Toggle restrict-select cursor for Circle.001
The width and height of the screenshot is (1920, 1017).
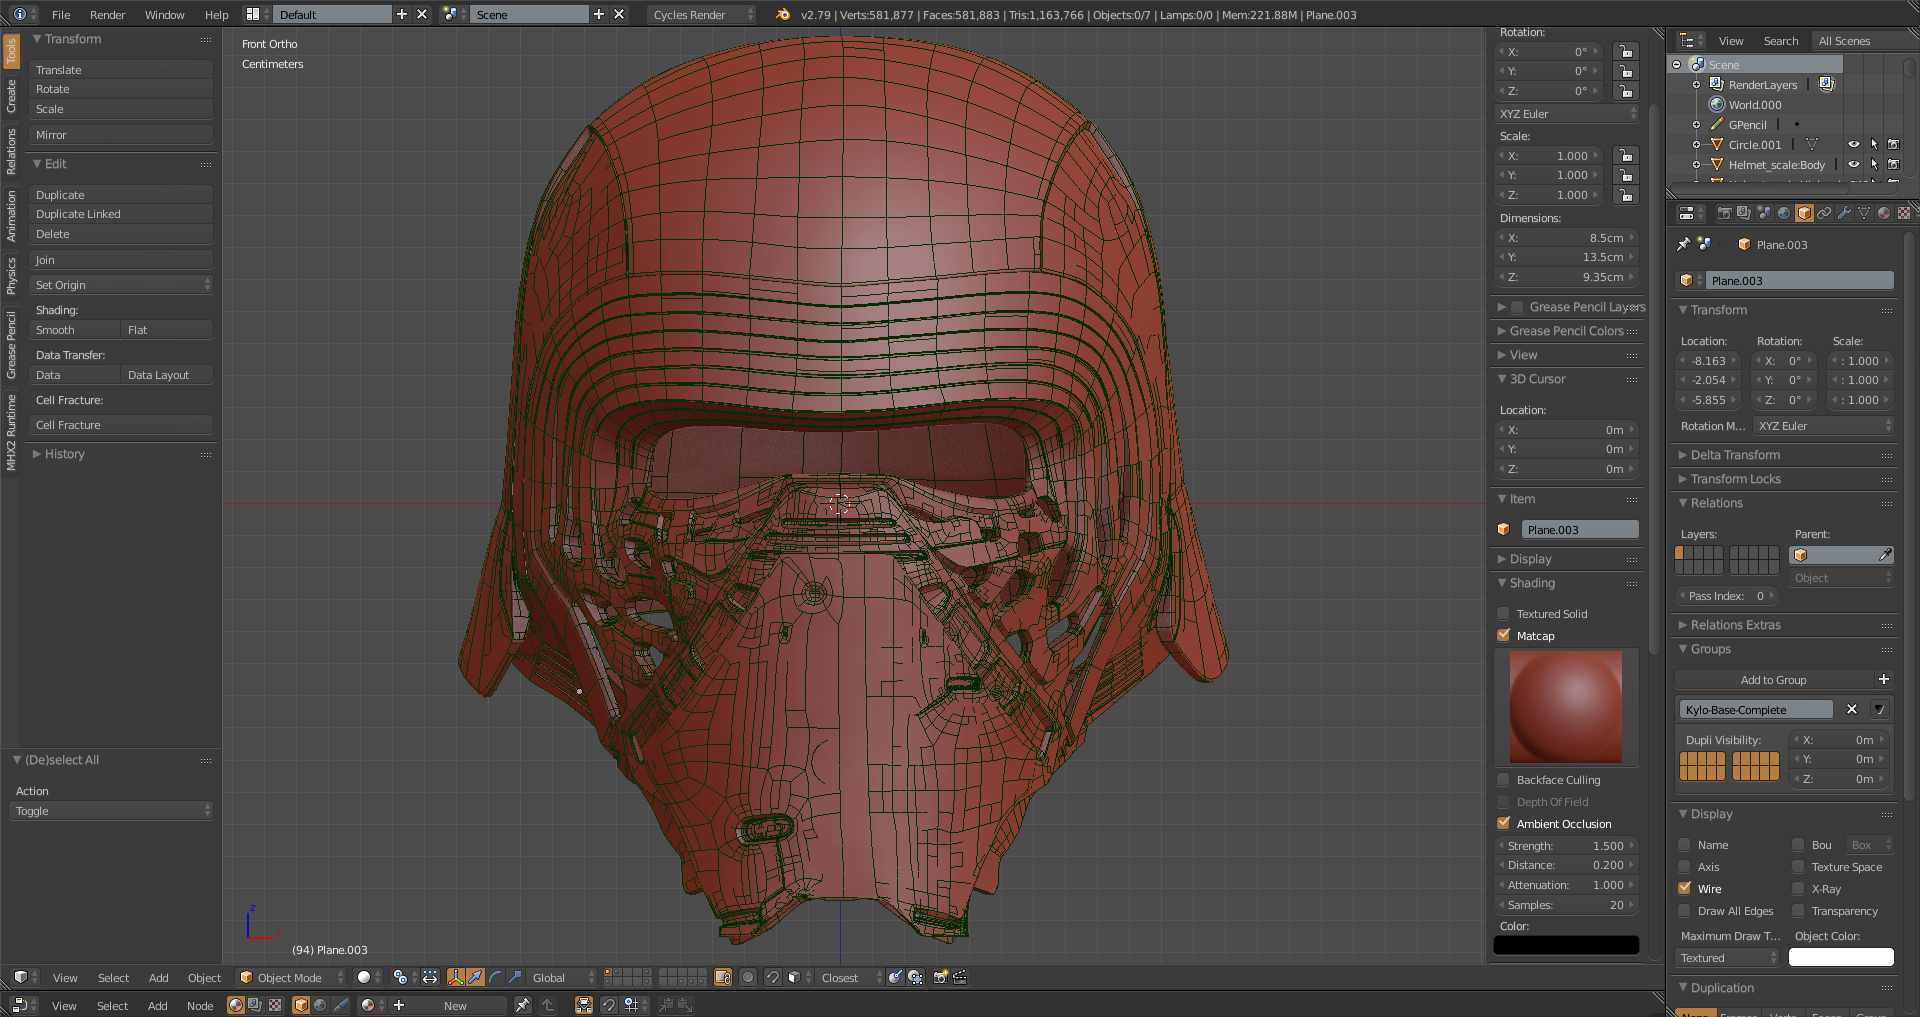1874,144
